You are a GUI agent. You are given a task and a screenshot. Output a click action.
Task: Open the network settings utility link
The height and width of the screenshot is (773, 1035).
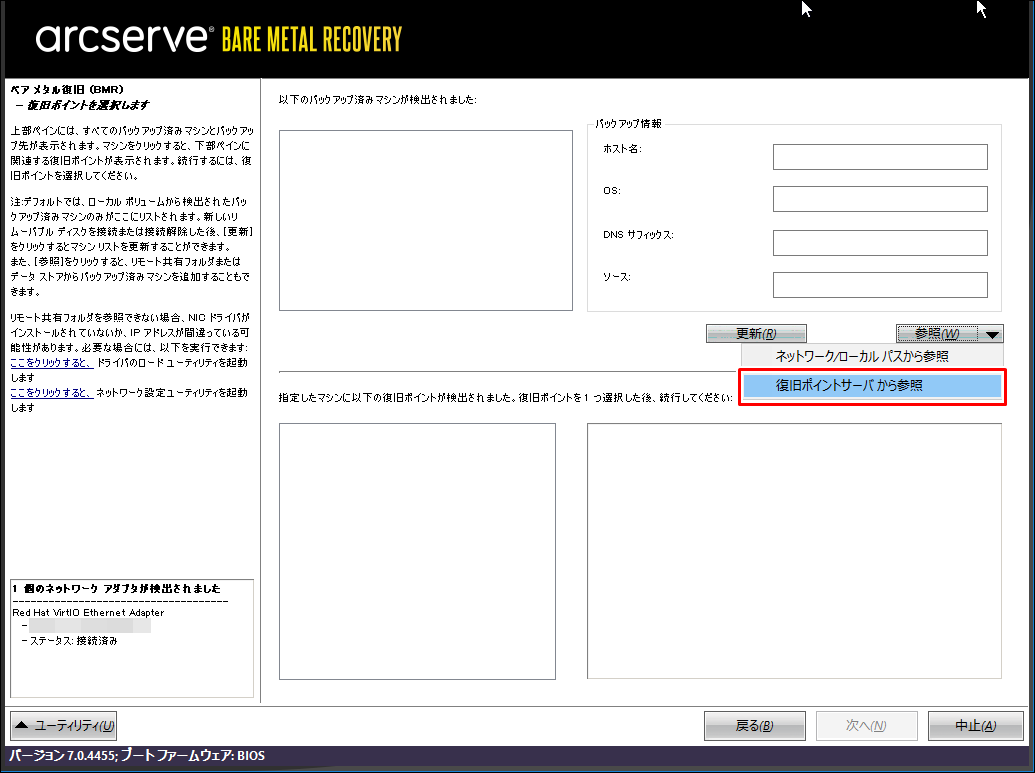52,393
